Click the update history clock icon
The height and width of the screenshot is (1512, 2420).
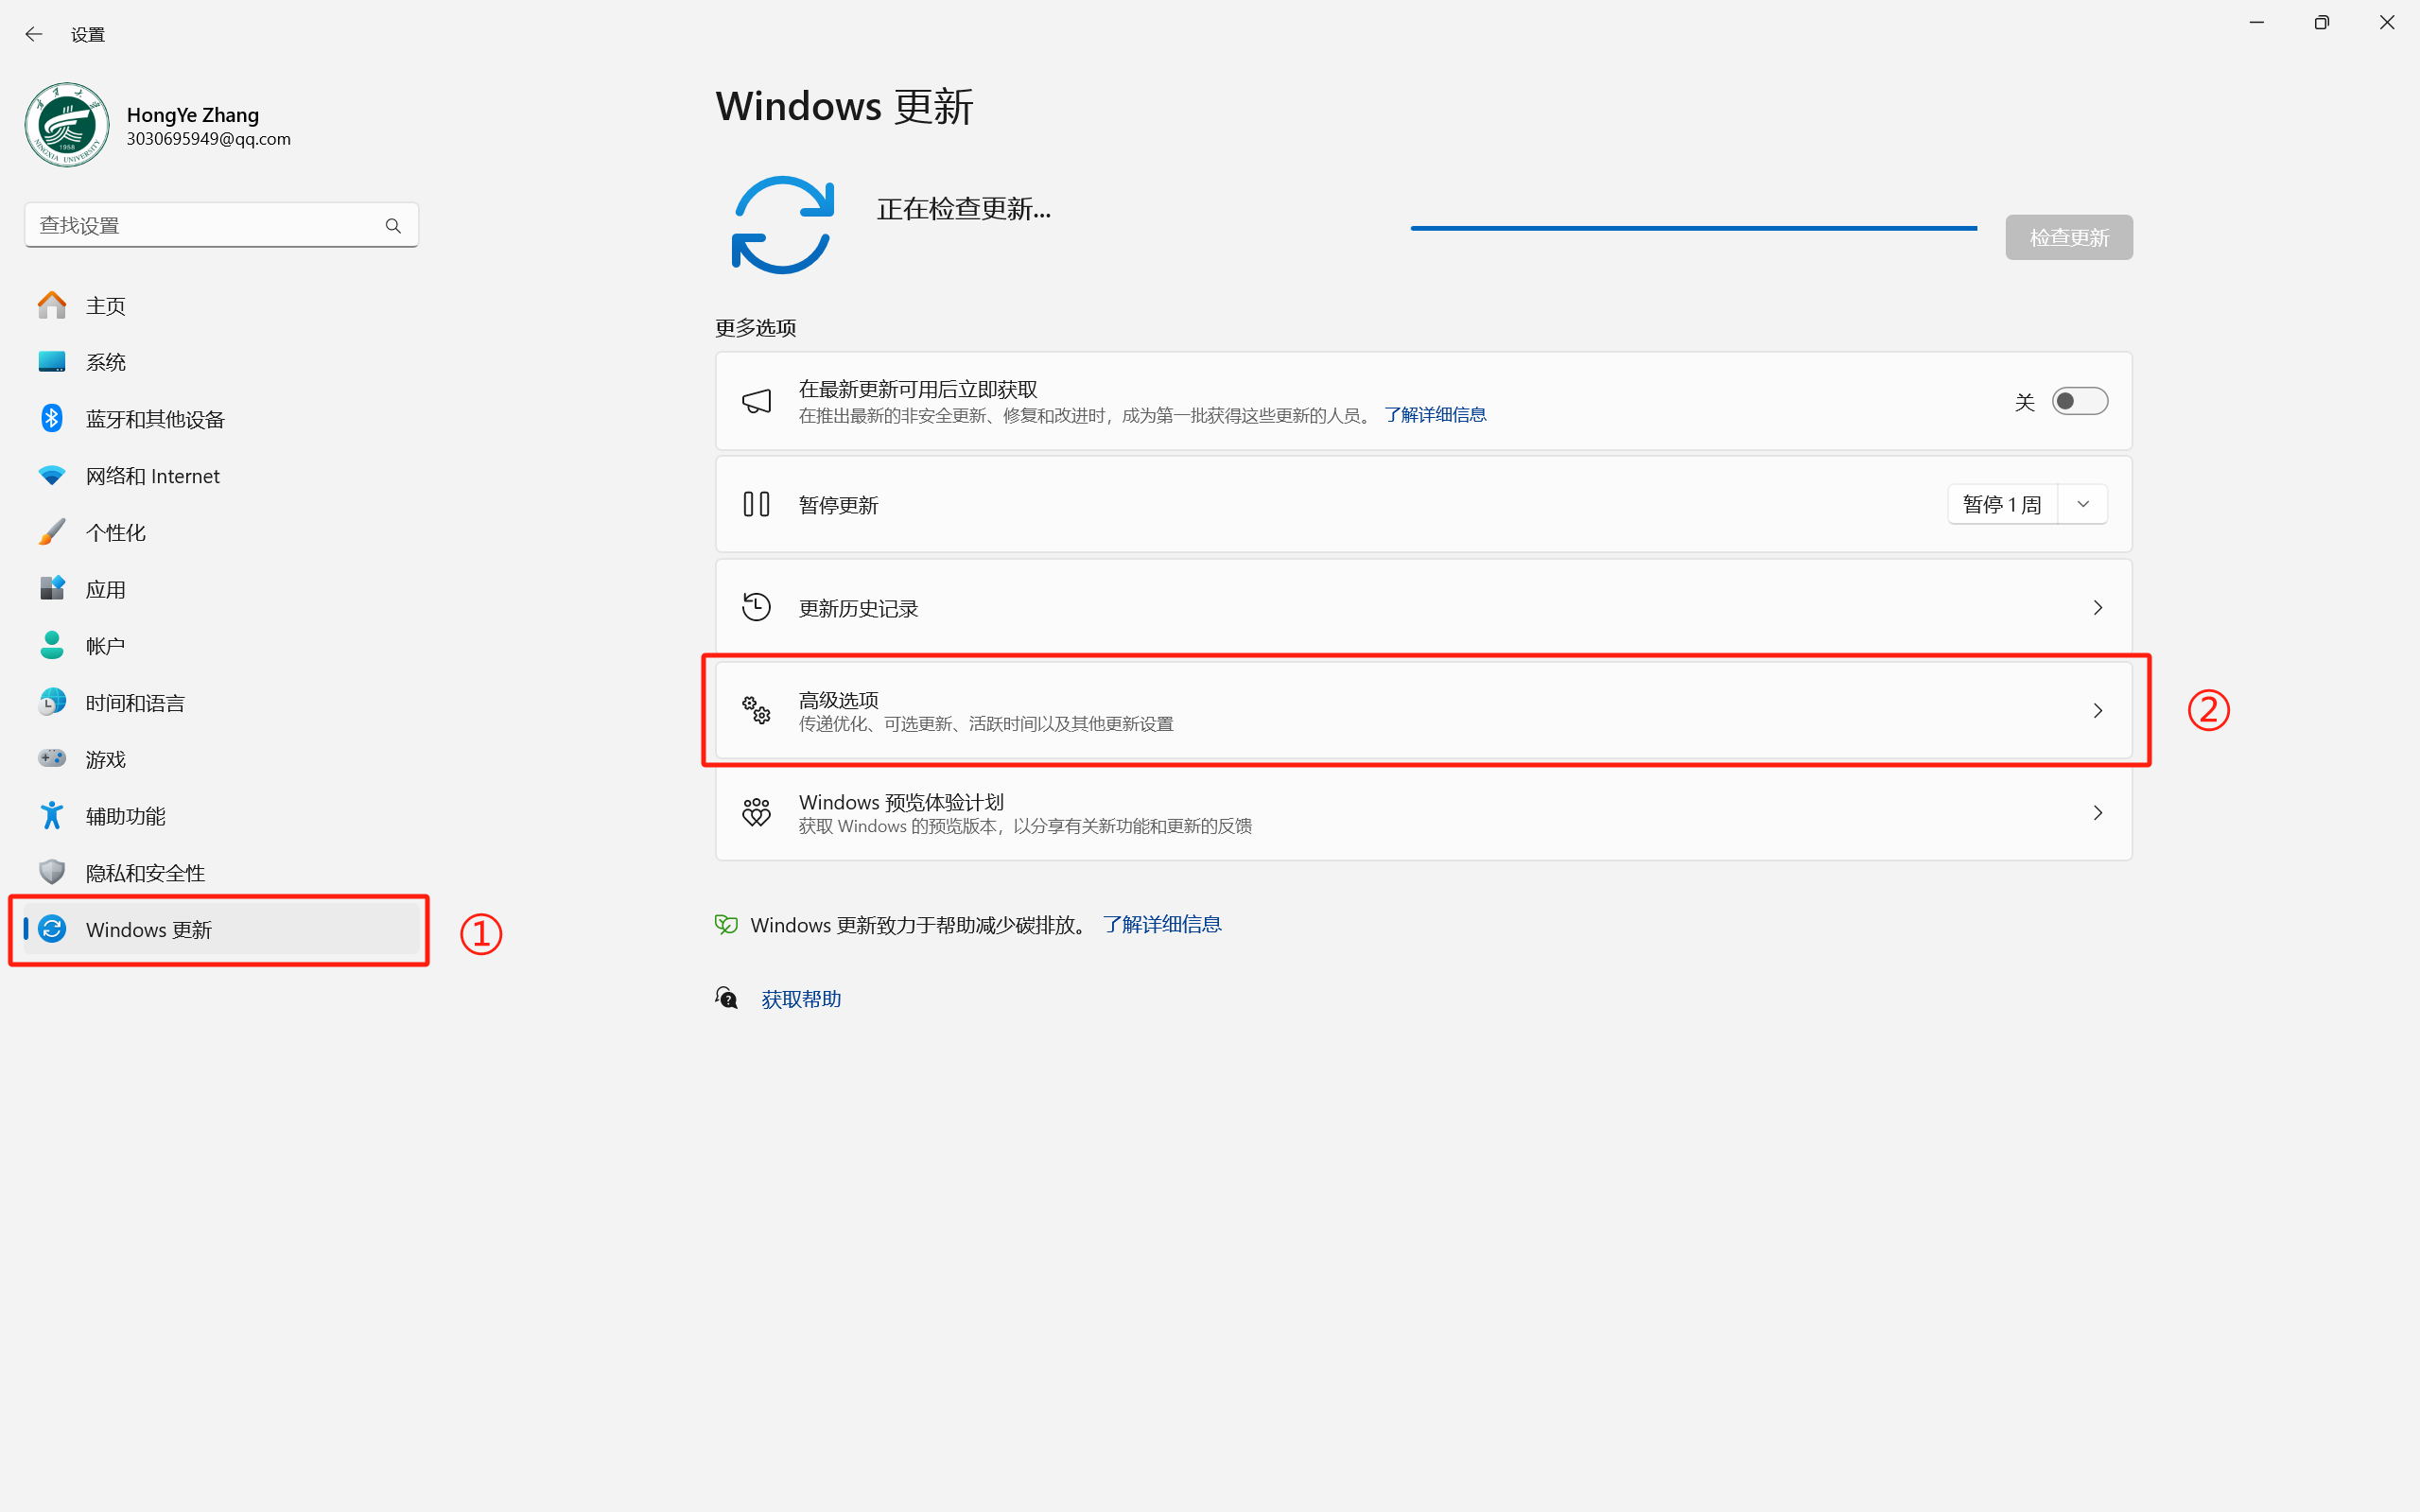click(756, 607)
